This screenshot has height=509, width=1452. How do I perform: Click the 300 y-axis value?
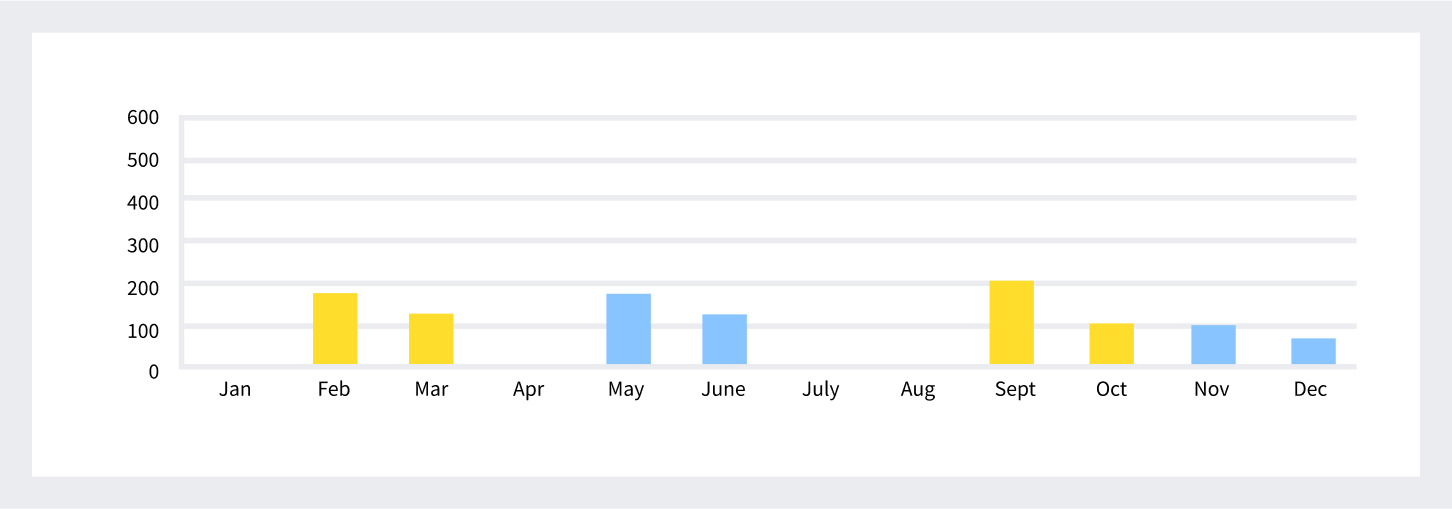(x=143, y=244)
